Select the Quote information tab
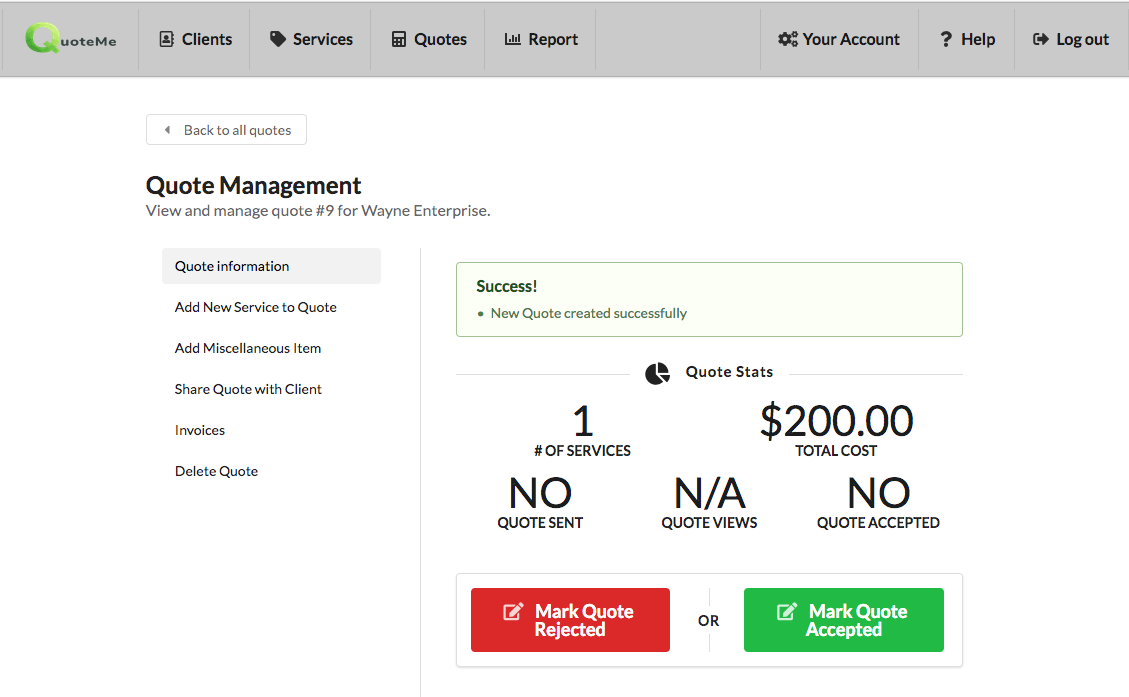This screenshot has height=697, width=1129. [x=271, y=266]
